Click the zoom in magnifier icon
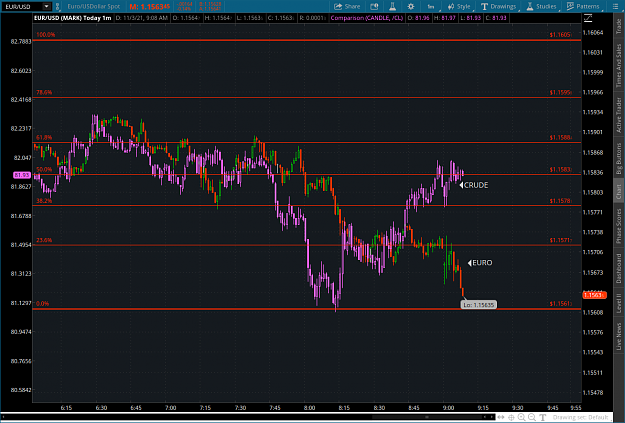The image size is (625, 423). (521, 417)
